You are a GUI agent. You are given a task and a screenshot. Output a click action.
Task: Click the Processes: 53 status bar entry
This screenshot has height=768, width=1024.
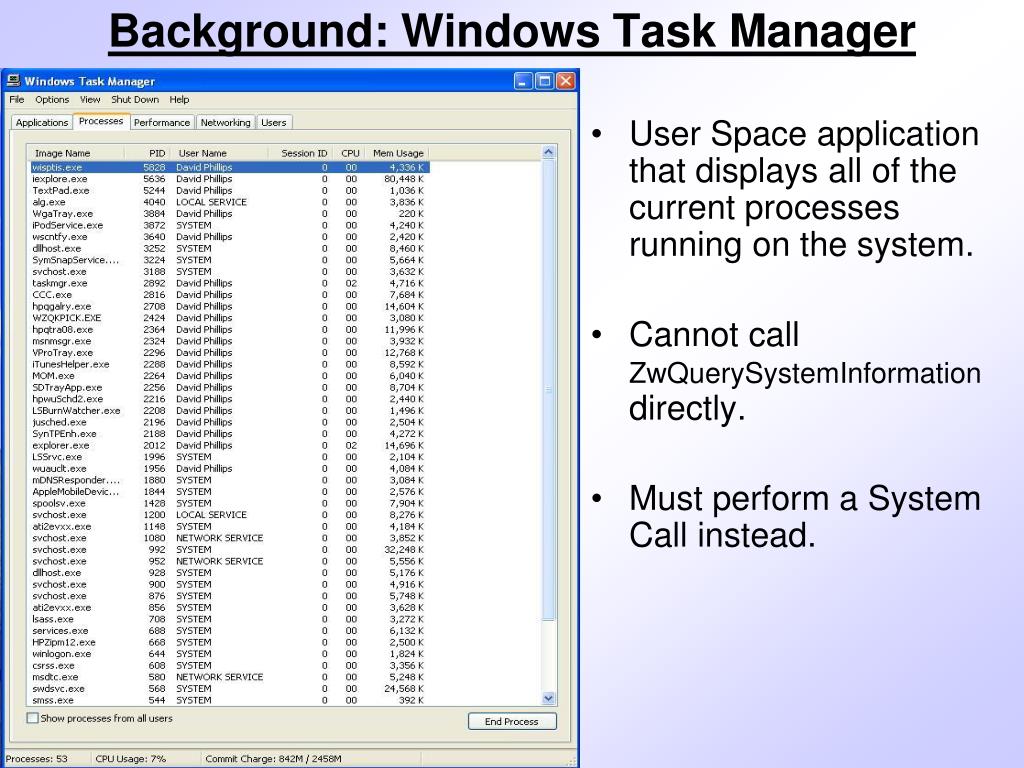click(37, 759)
